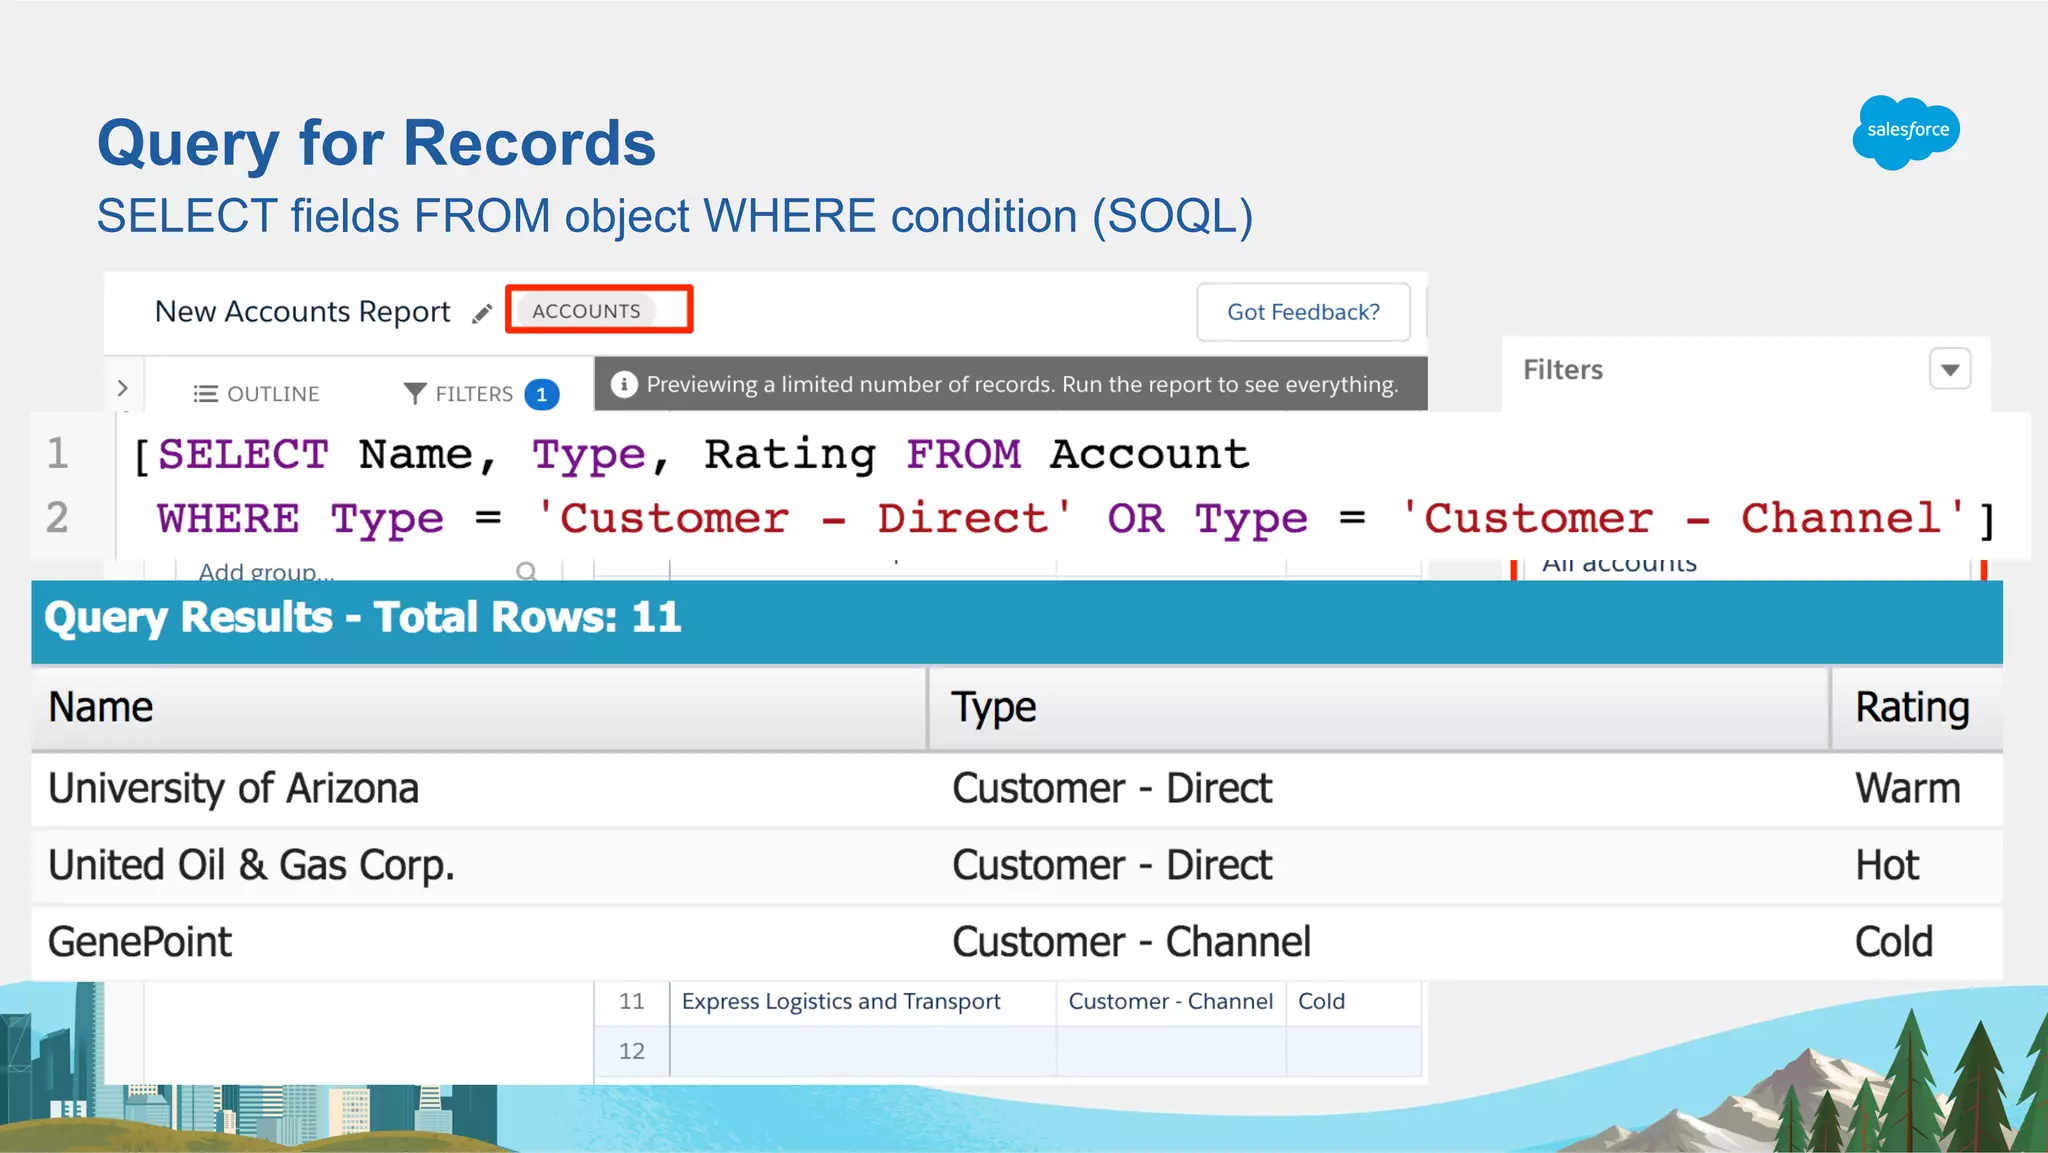Click the info icon in preview banner
2048x1153 pixels.
tap(624, 384)
